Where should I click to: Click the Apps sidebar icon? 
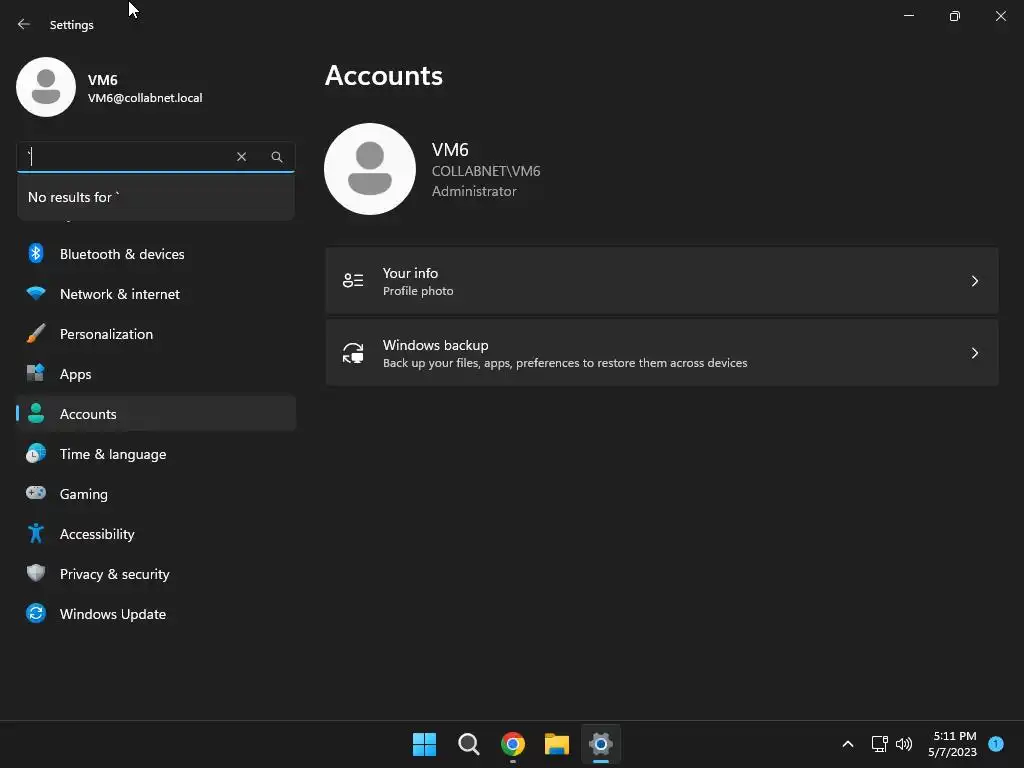coord(36,374)
